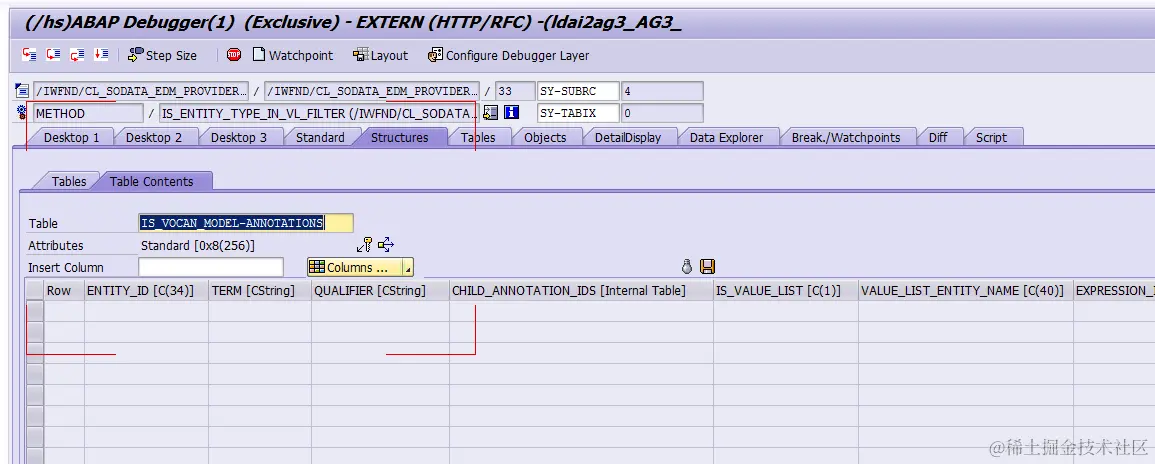Click the METHOD event type field
The image size is (1155, 464).
[88, 113]
